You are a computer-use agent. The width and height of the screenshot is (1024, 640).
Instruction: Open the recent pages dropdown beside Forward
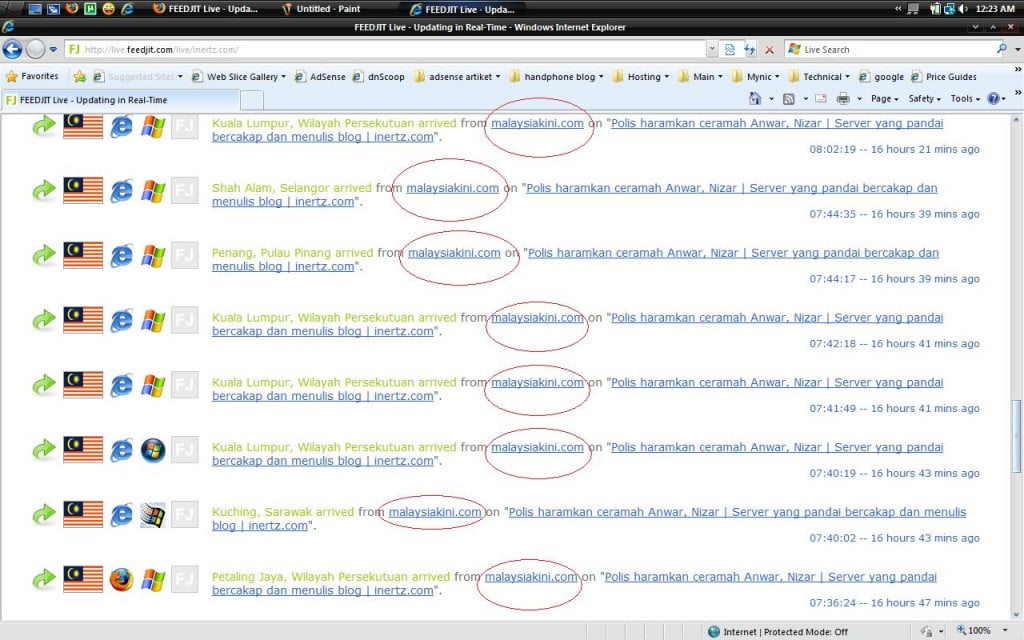tap(54, 50)
